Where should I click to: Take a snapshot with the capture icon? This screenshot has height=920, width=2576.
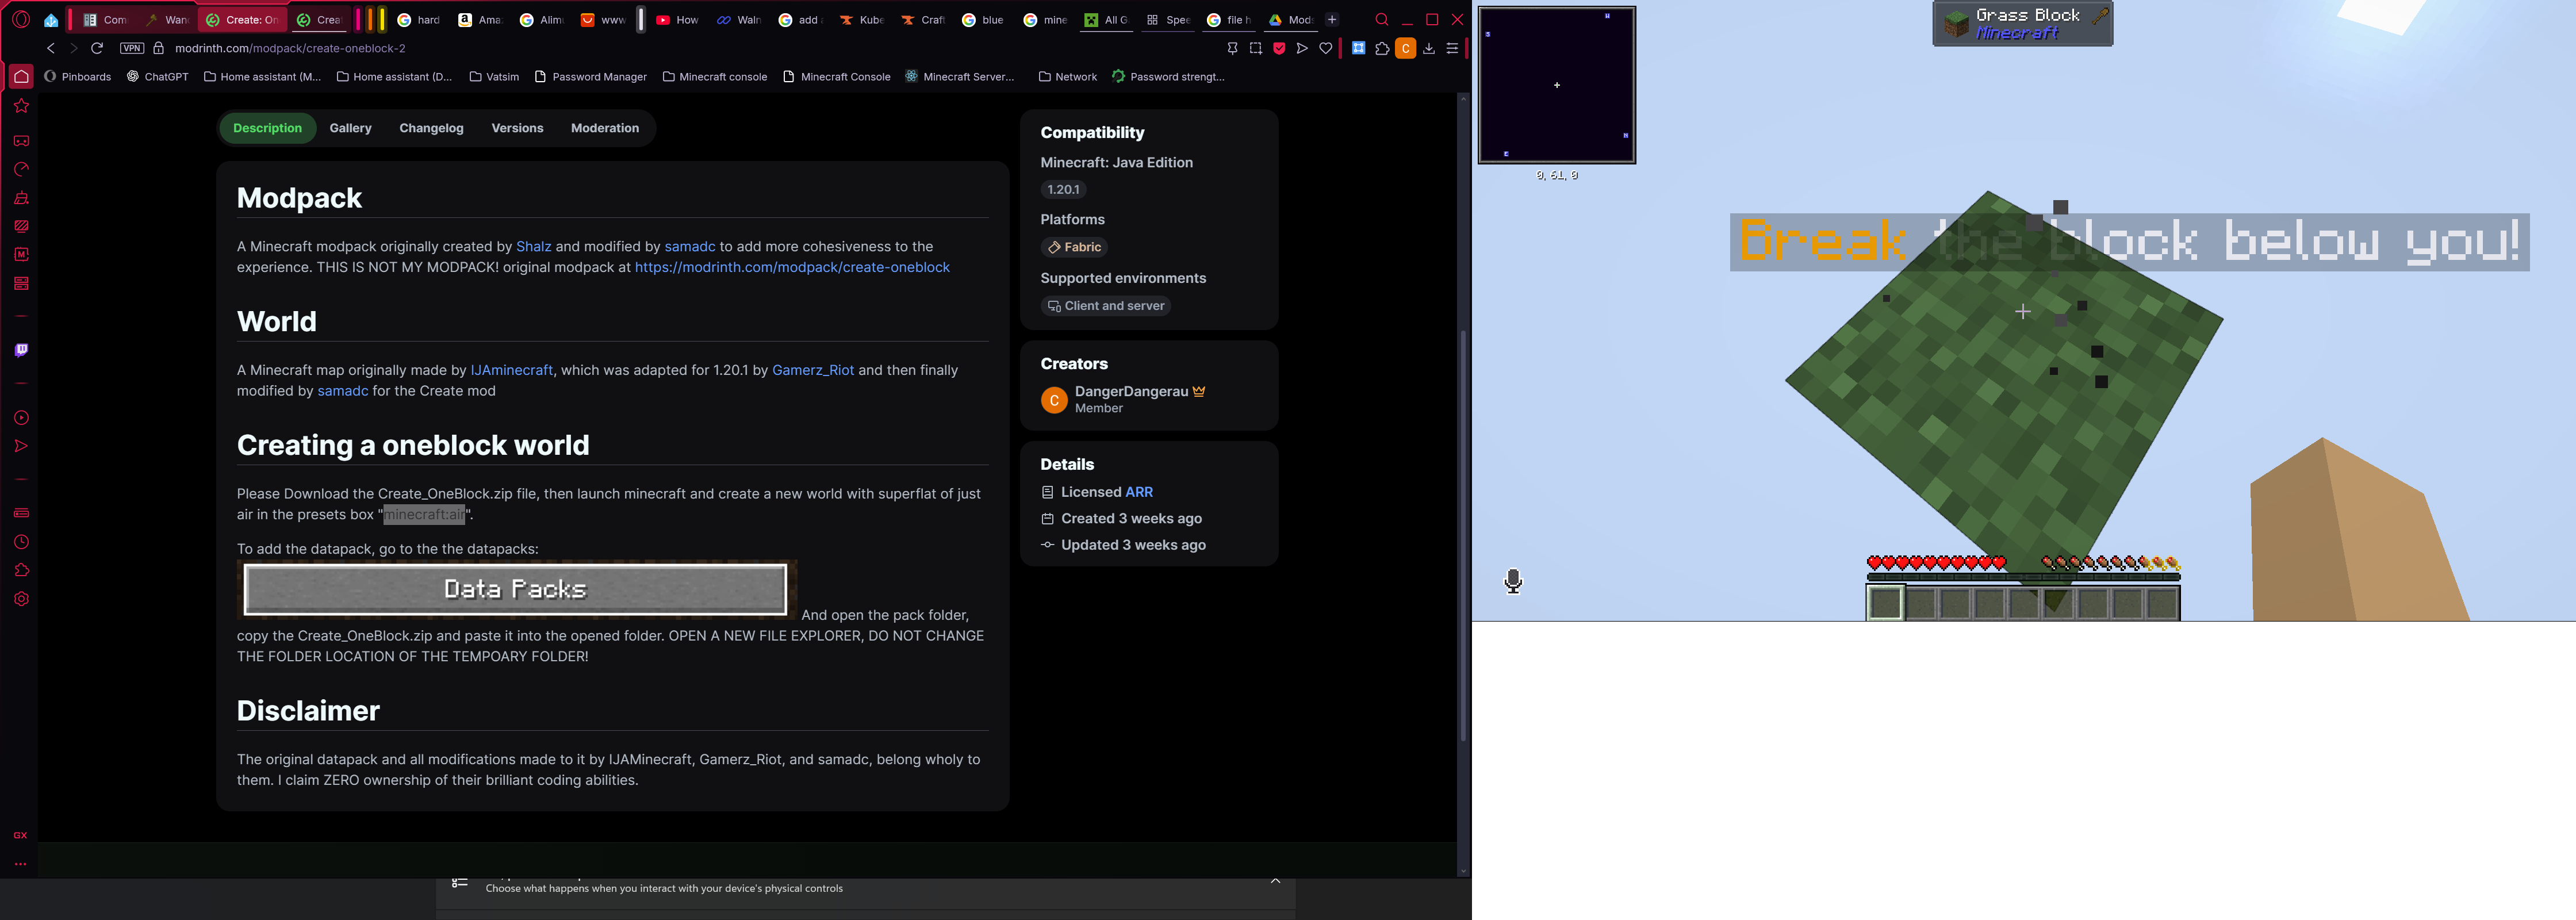pos(1256,48)
